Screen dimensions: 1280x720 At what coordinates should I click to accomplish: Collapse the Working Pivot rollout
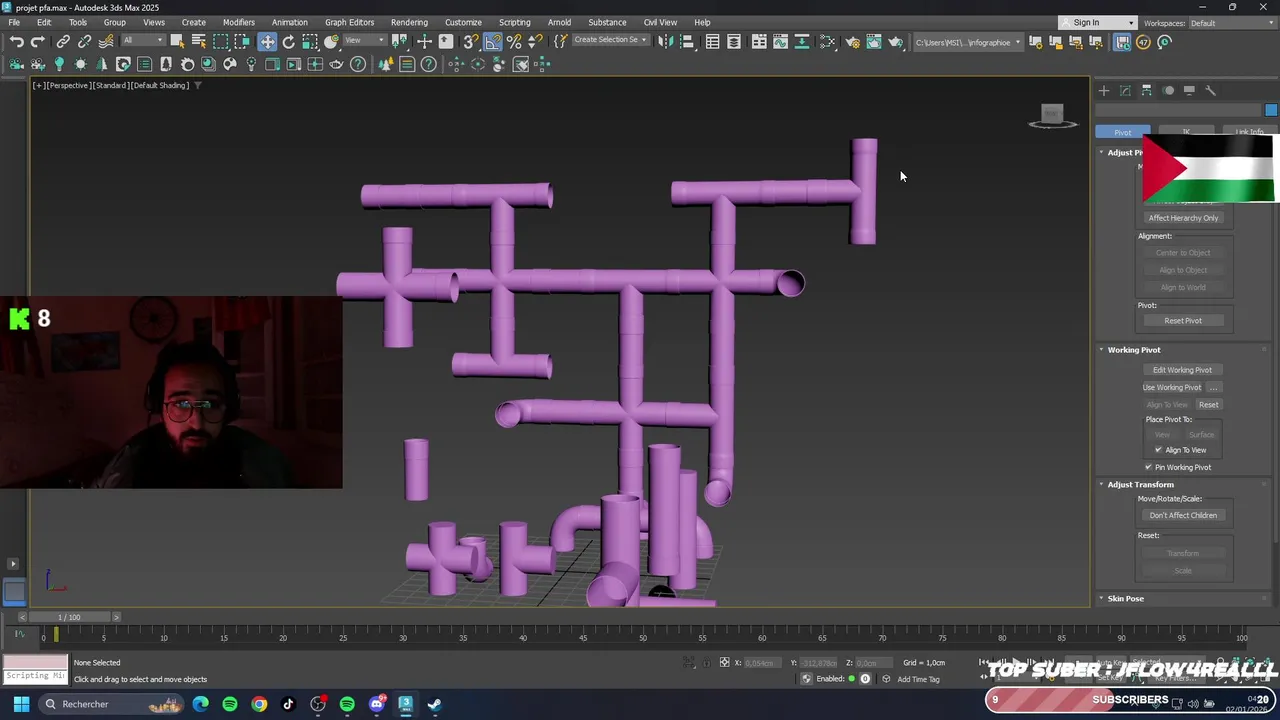pos(1133,350)
